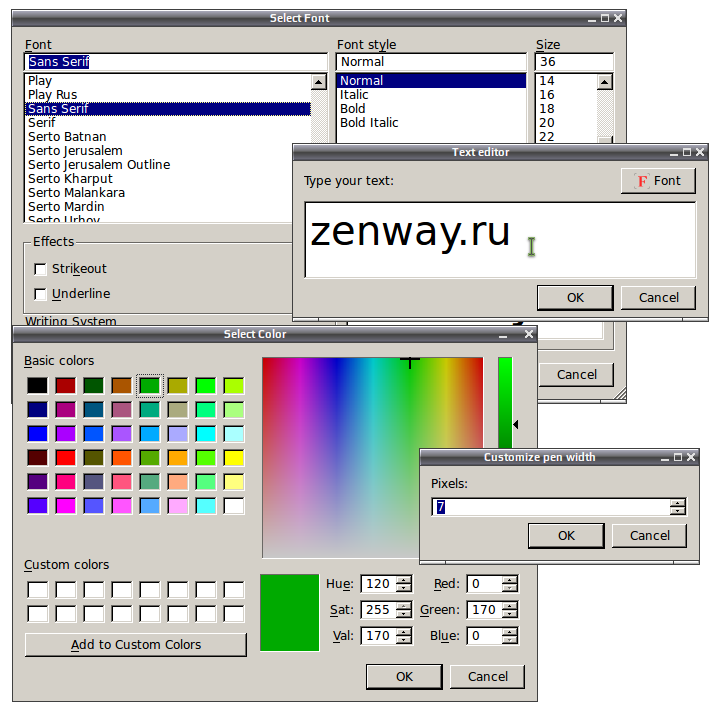Cancel the Select Font dialog

click(x=576, y=375)
